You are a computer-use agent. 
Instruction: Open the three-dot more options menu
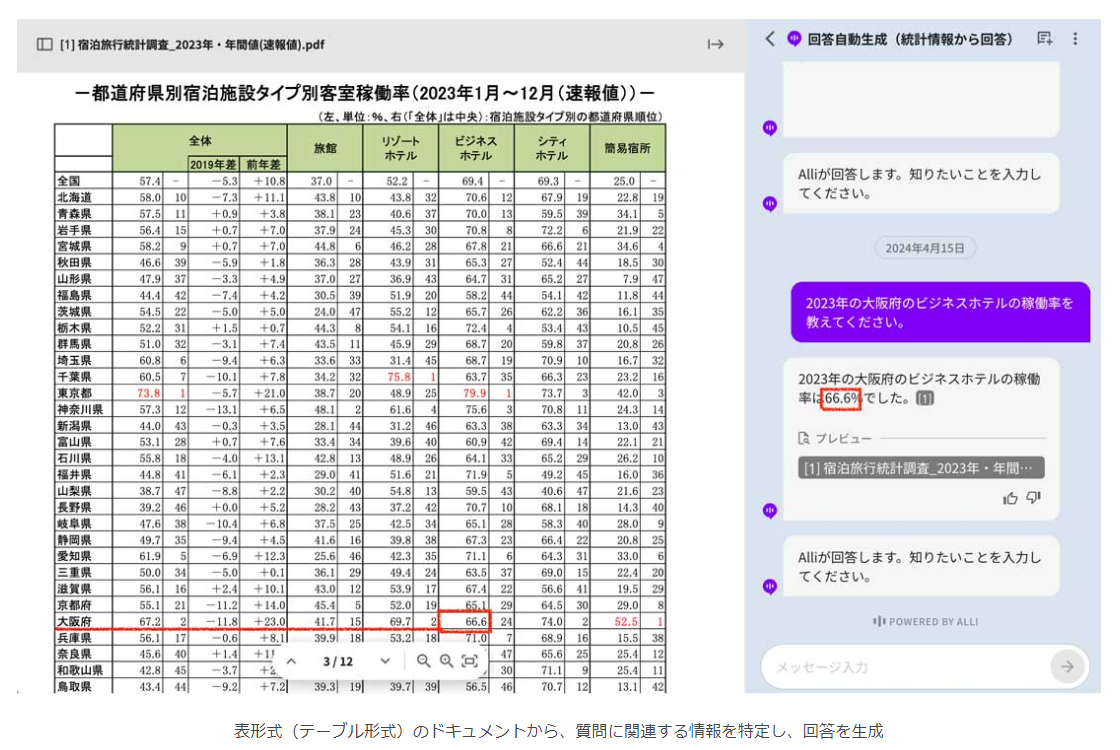pyautogui.click(x=1075, y=39)
